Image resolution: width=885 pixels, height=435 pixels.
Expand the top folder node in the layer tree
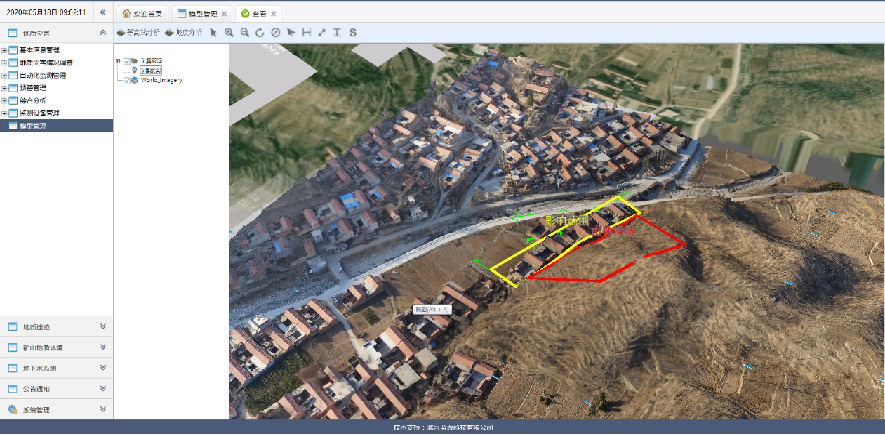pos(118,60)
